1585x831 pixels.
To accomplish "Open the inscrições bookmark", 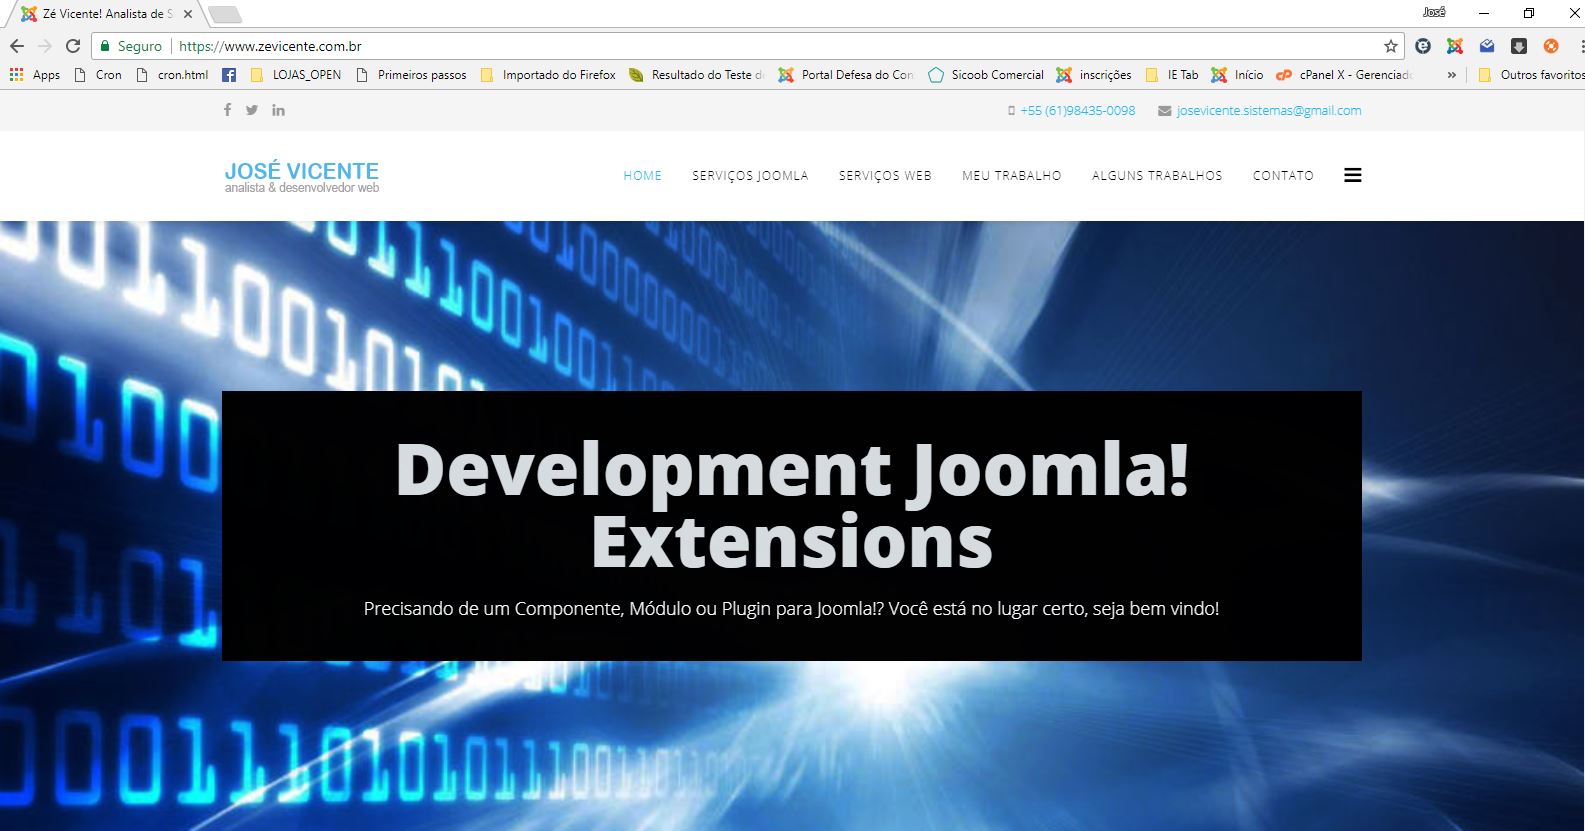I will coord(1094,75).
